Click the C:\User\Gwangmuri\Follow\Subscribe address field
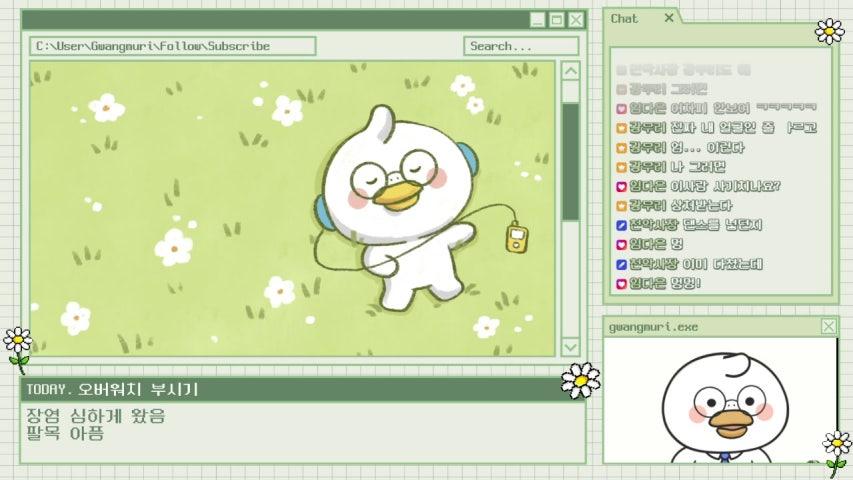Image resolution: width=853 pixels, height=480 pixels. coord(172,46)
